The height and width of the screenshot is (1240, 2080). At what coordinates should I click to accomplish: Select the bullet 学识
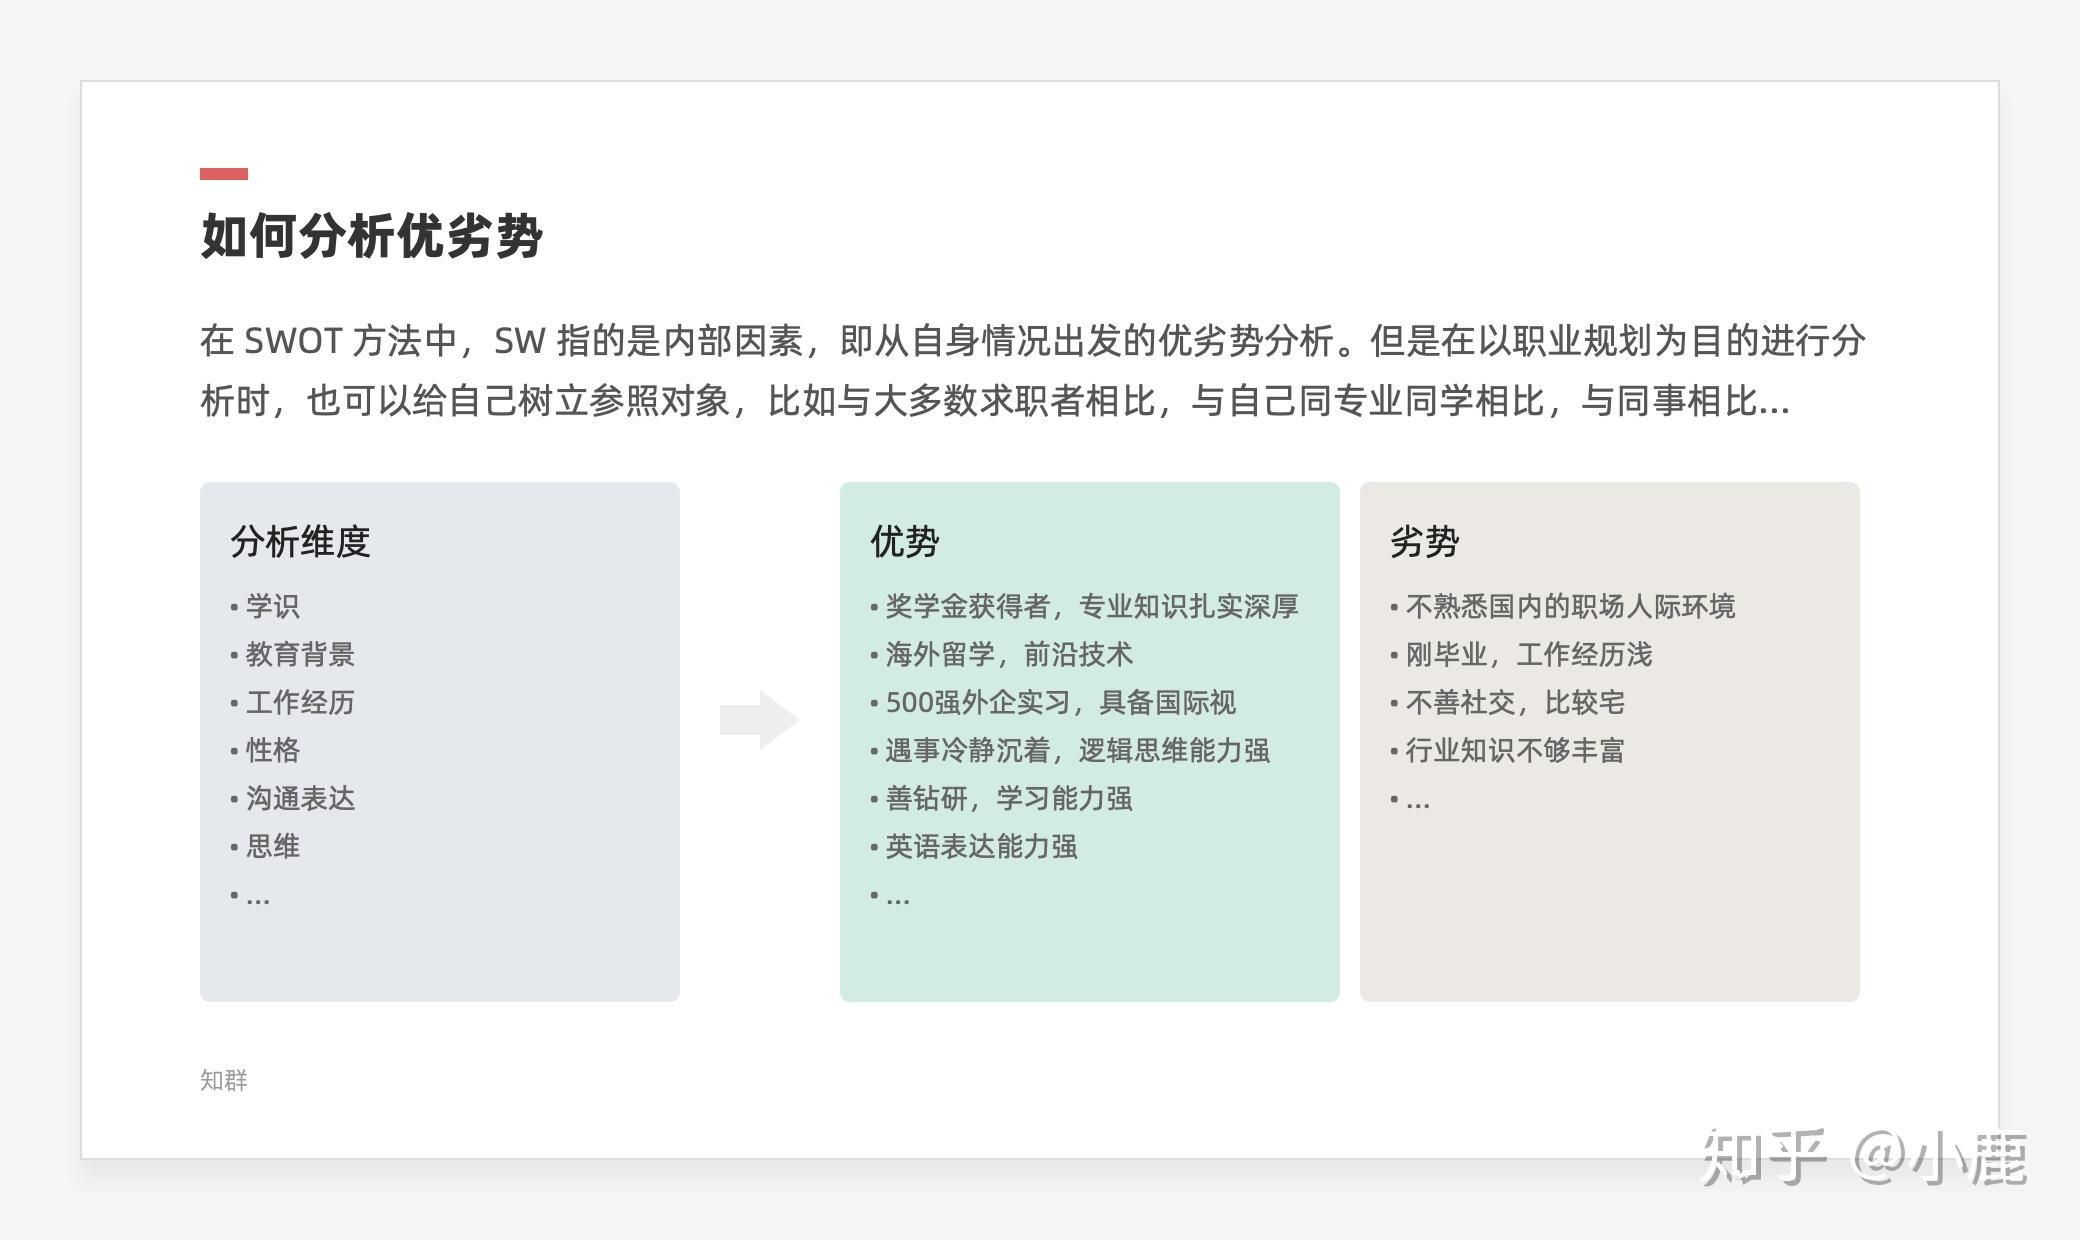(x=265, y=606)
